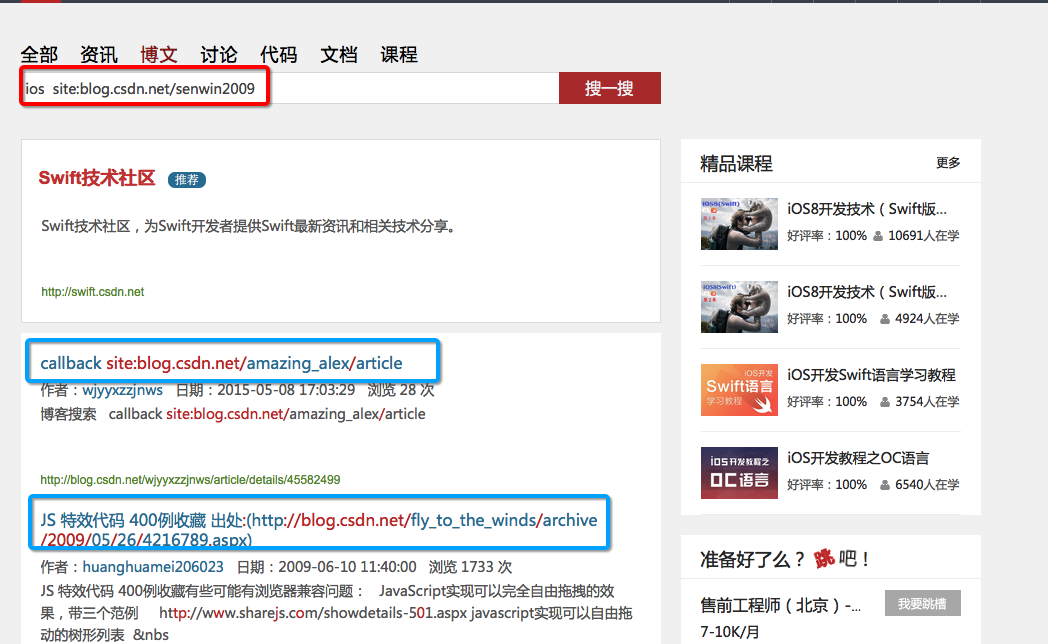Open iOS8开发技术 course title with 4924 learners

pyautogui.click(x=867, y=292)
